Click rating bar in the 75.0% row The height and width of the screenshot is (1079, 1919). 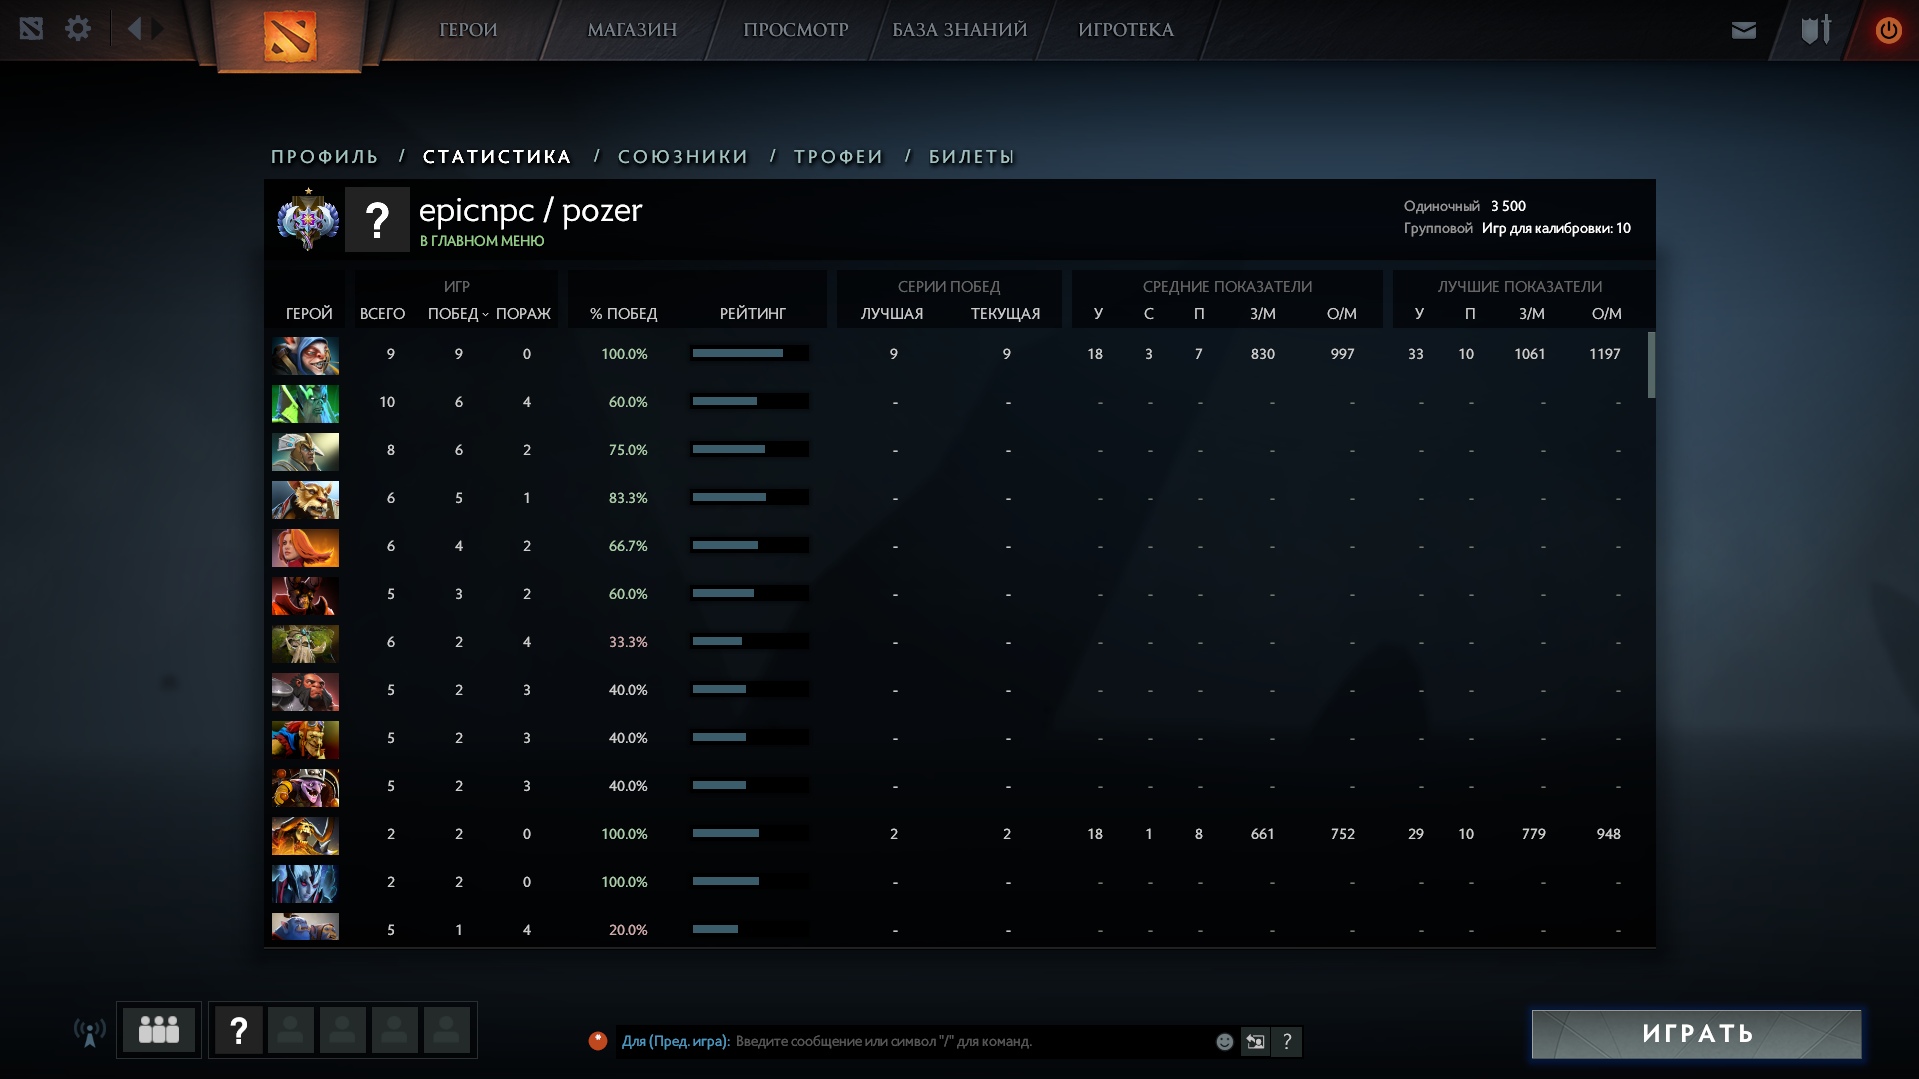coord(750,450)
